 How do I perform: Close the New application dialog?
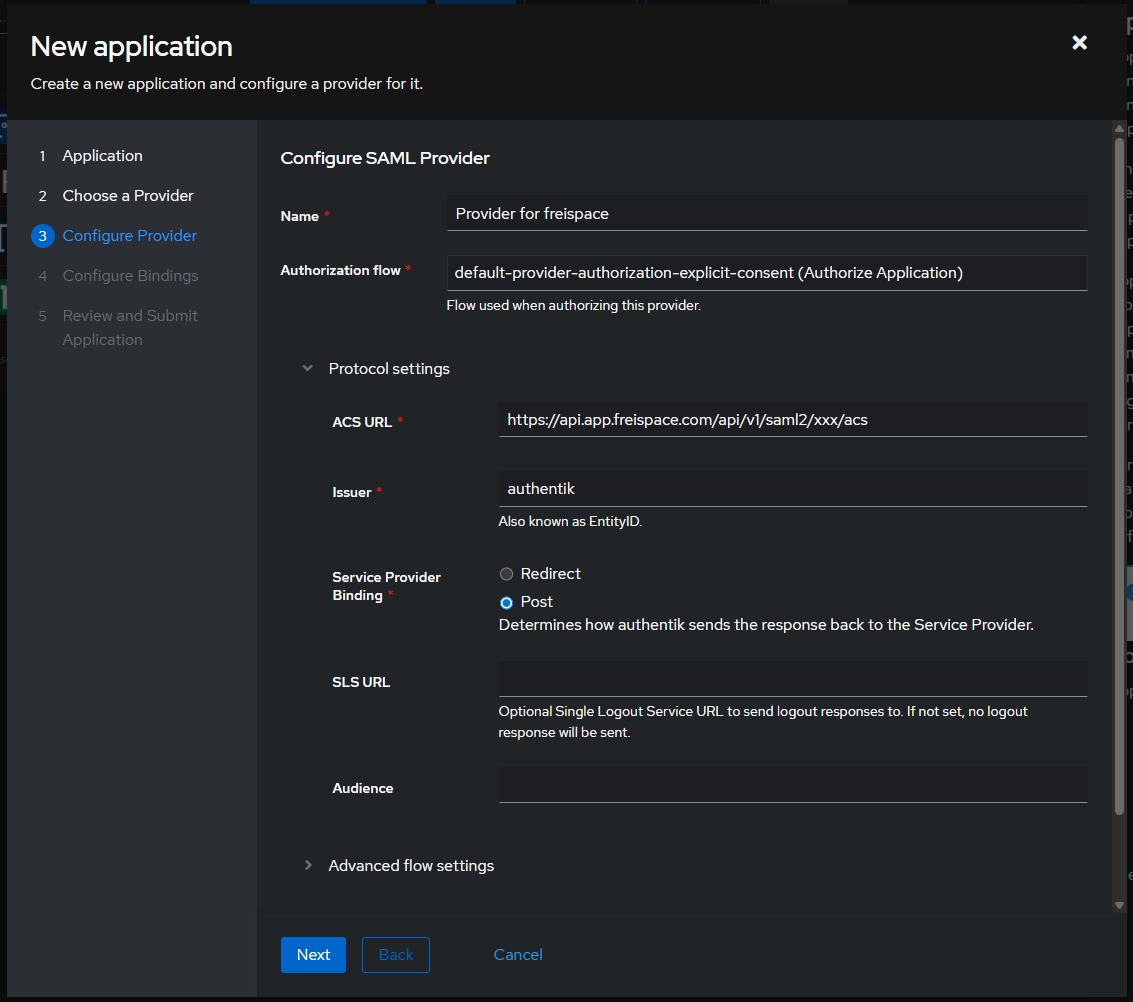point(1078,43)
